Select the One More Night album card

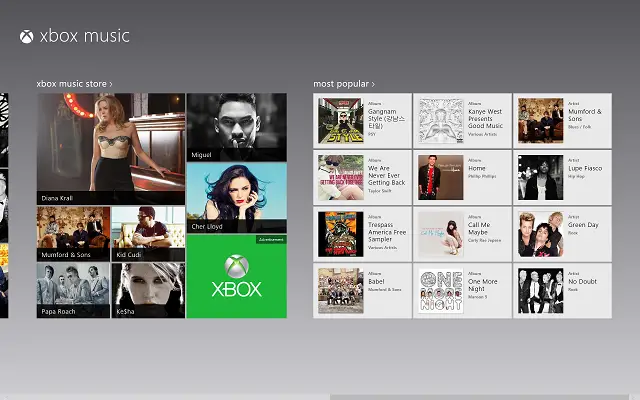[462, 291]
